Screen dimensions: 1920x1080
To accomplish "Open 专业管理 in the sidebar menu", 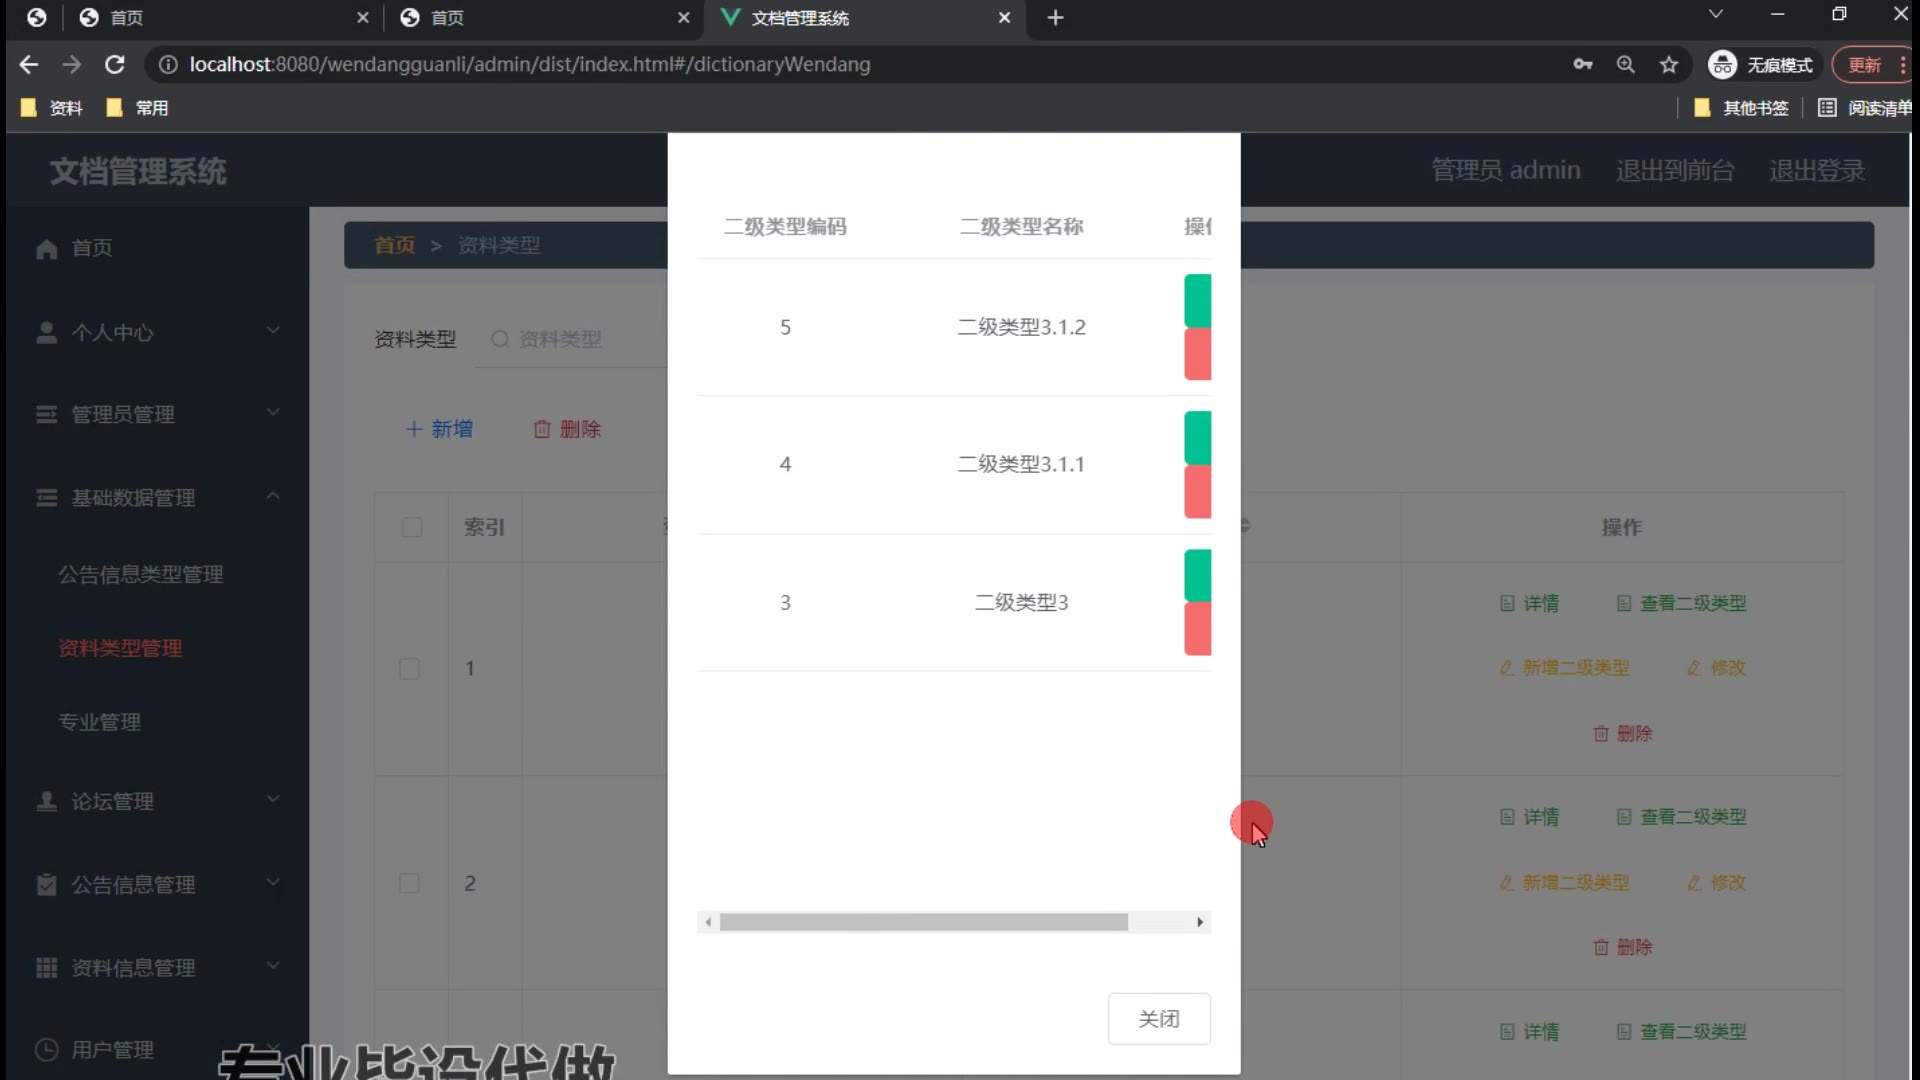I will 100,722.
